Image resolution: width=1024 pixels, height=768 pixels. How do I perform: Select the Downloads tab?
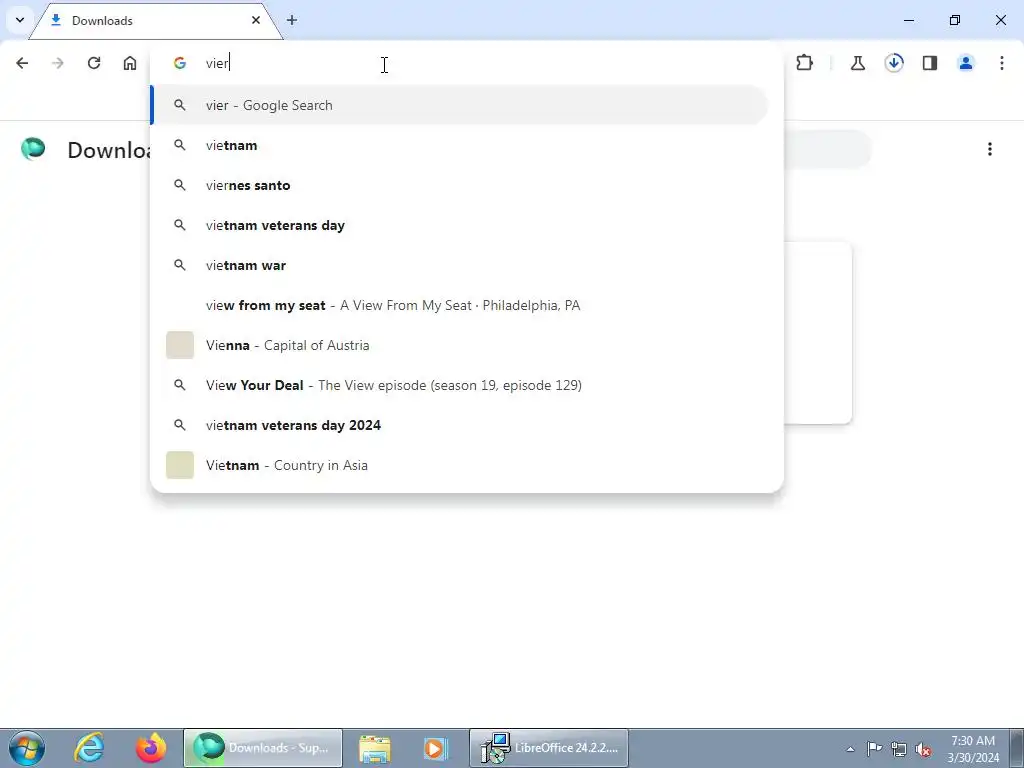coord(155,21)
